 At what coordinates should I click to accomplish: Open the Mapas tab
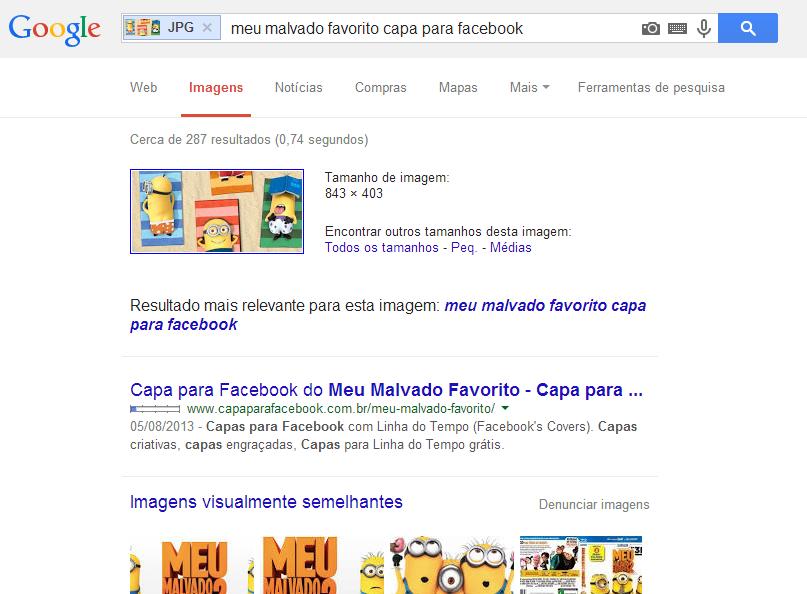pos(458,88)
